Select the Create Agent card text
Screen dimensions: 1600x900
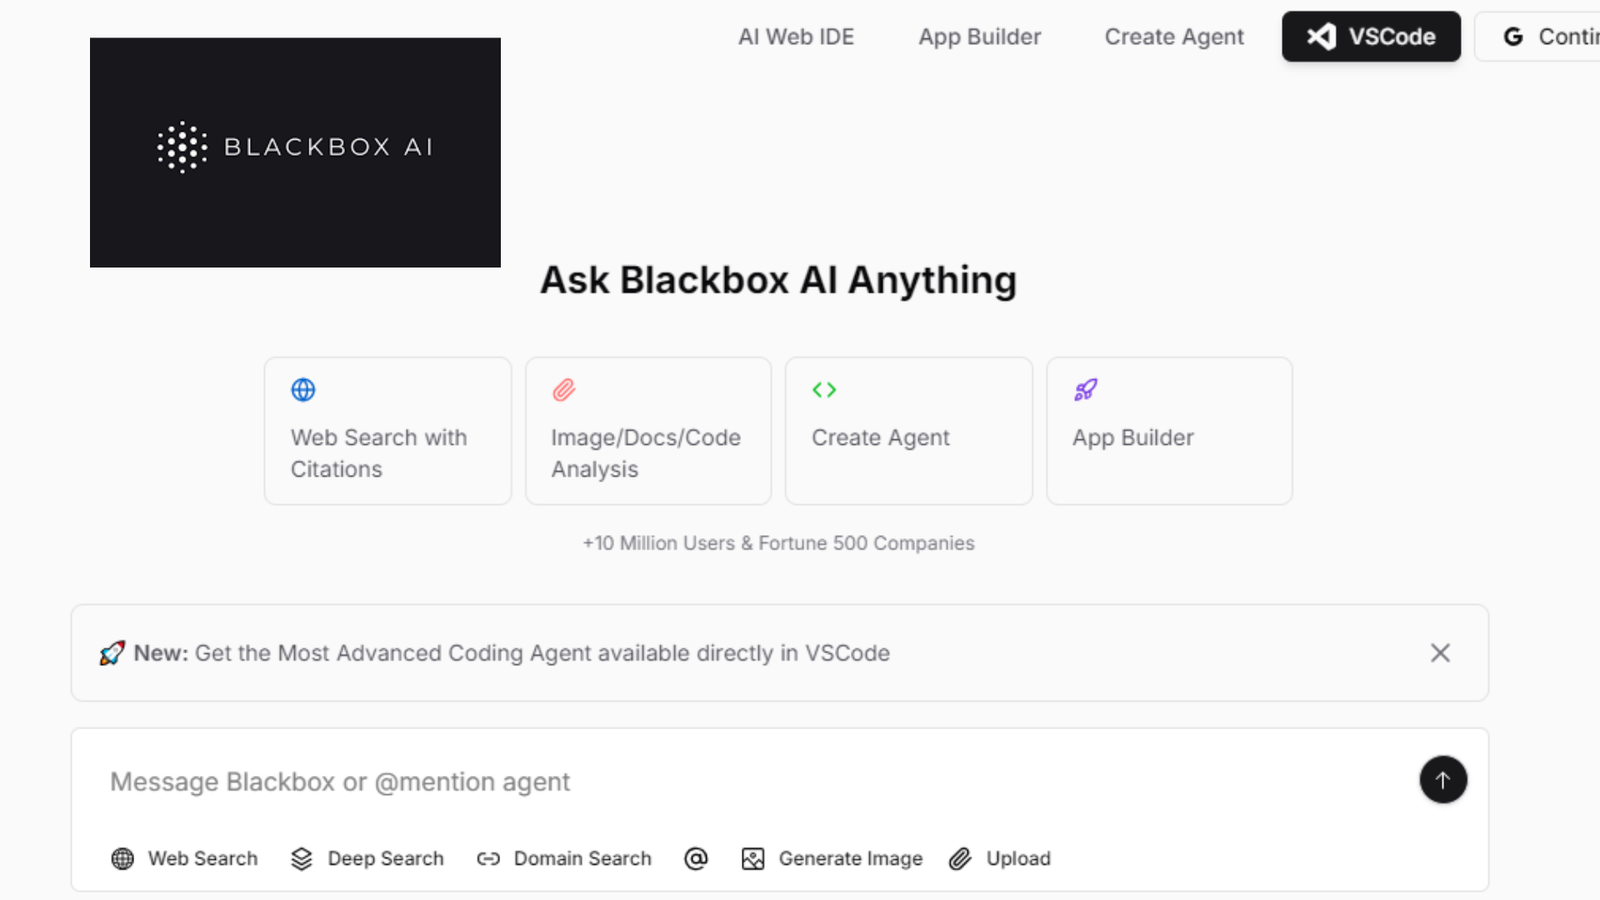(880, 438)
